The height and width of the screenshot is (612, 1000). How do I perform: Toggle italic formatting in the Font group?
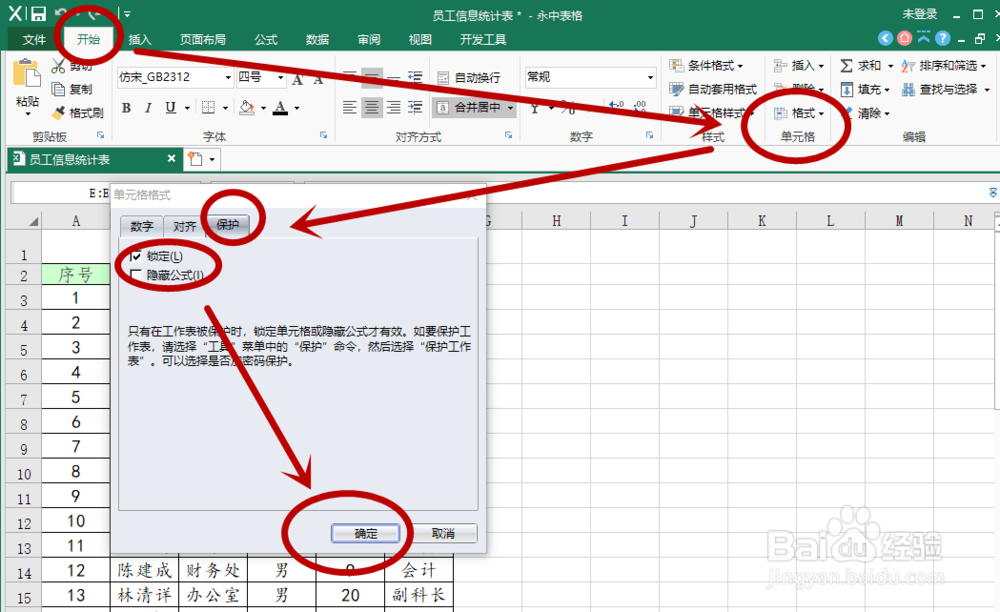[149, 107]
